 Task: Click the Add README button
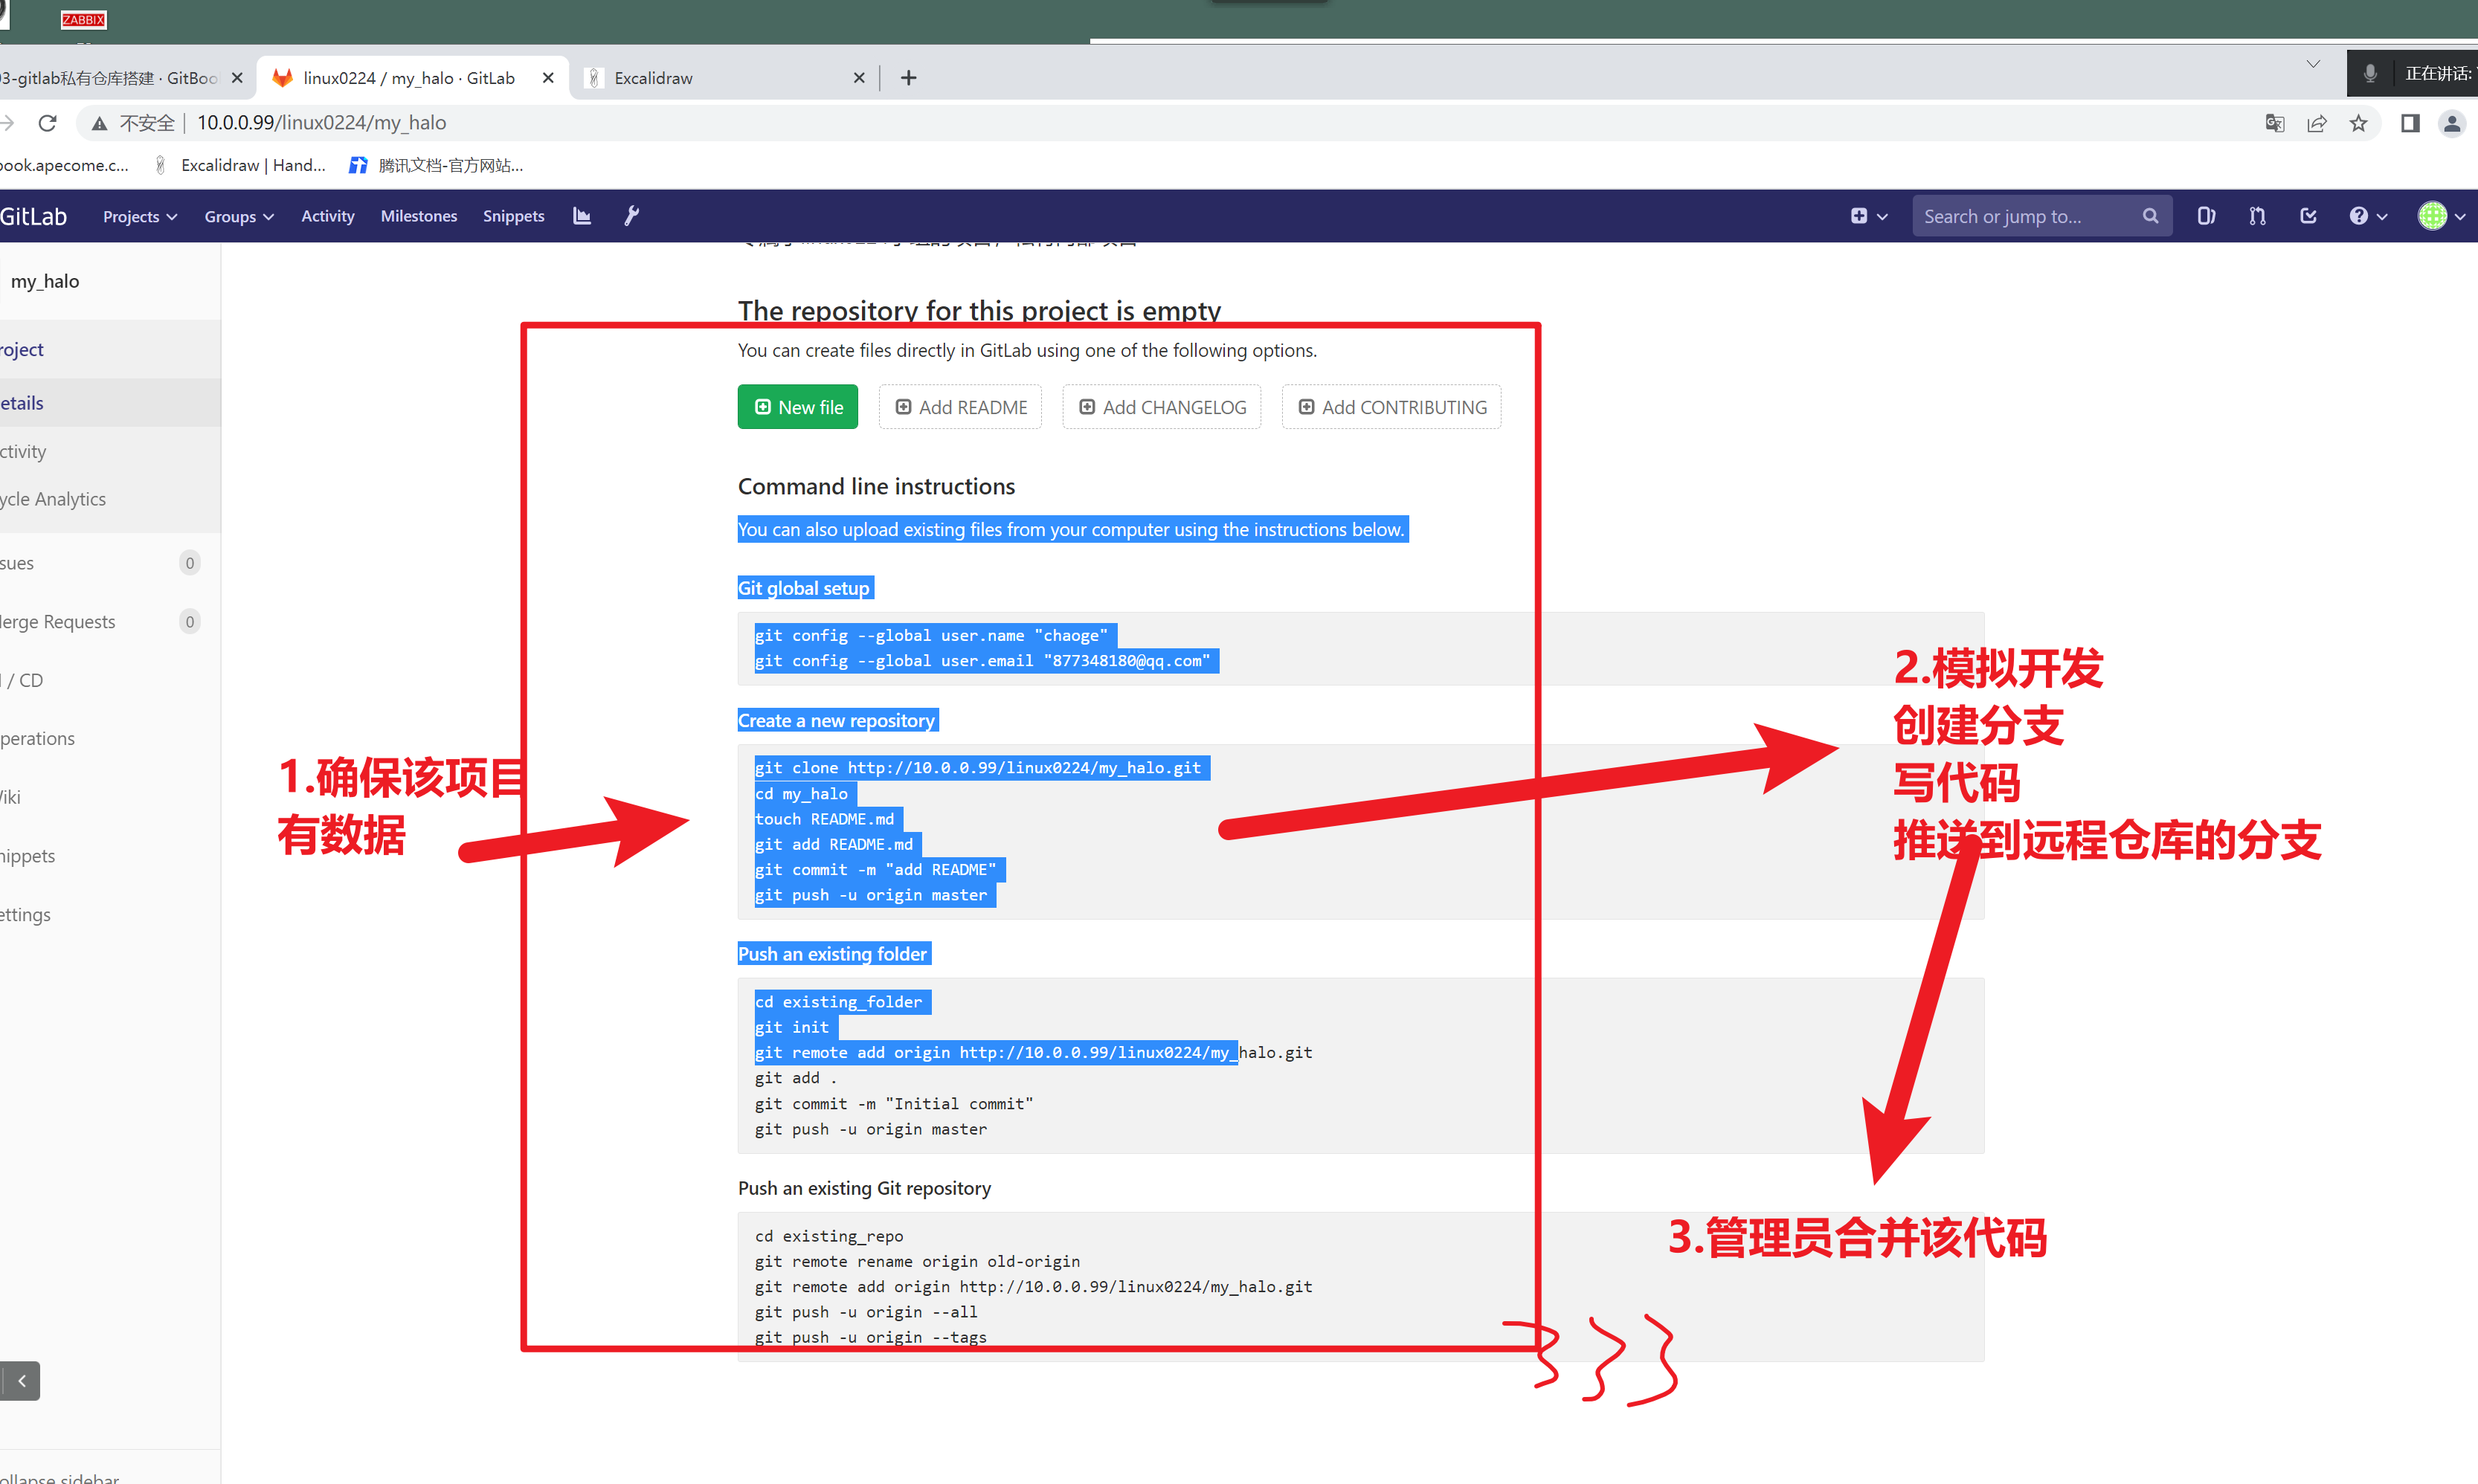(960, 407)
